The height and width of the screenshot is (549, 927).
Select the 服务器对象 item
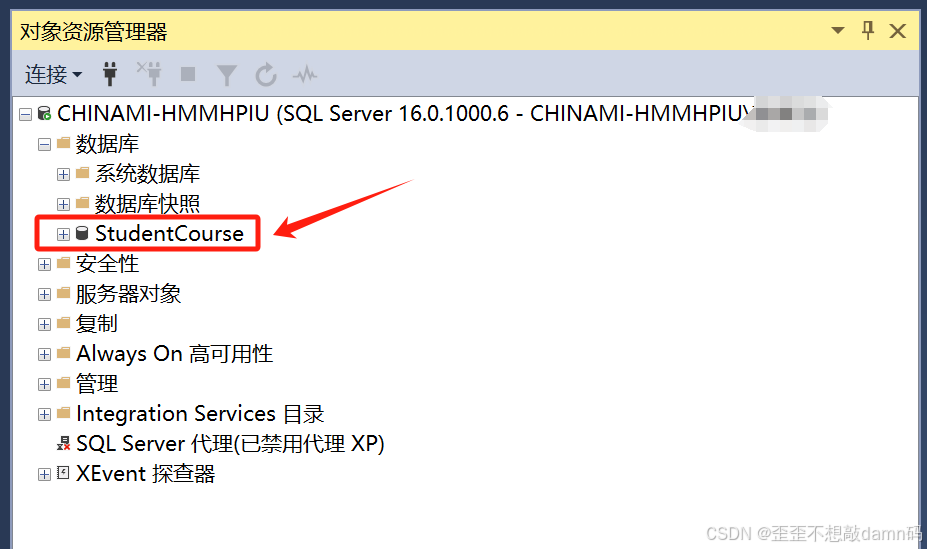(128, 294)
